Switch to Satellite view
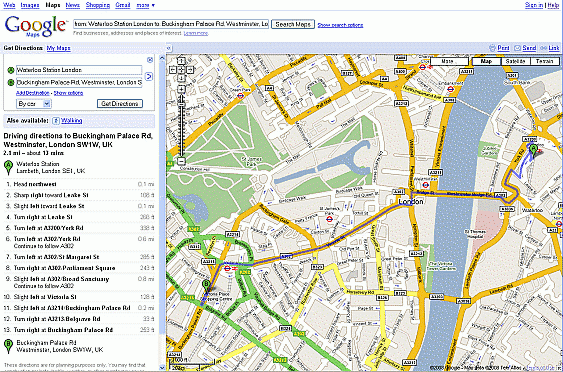The width and height of the screenshot is (563, 372). (515, 61)
